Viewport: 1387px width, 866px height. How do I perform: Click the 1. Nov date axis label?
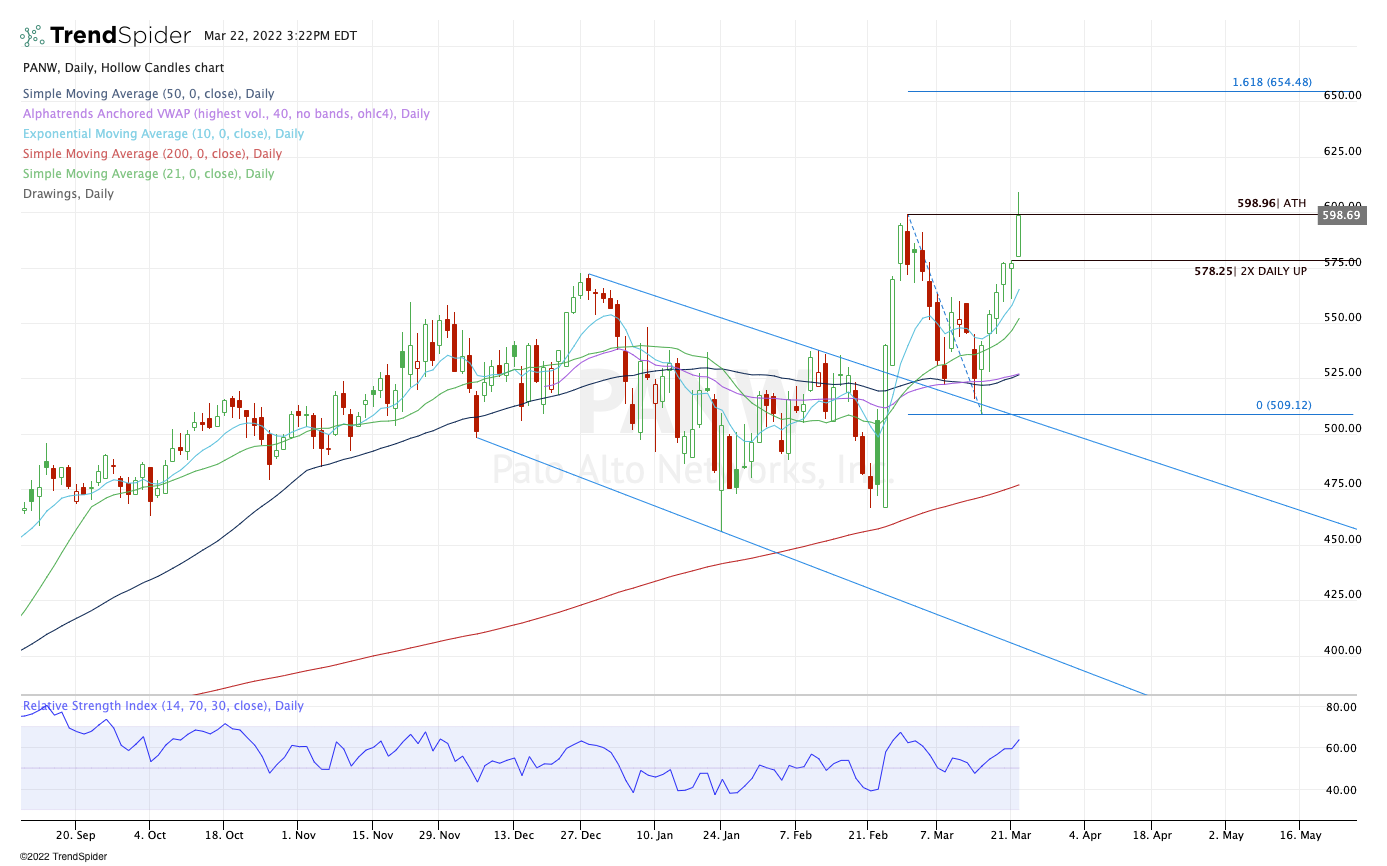(298, 834)
